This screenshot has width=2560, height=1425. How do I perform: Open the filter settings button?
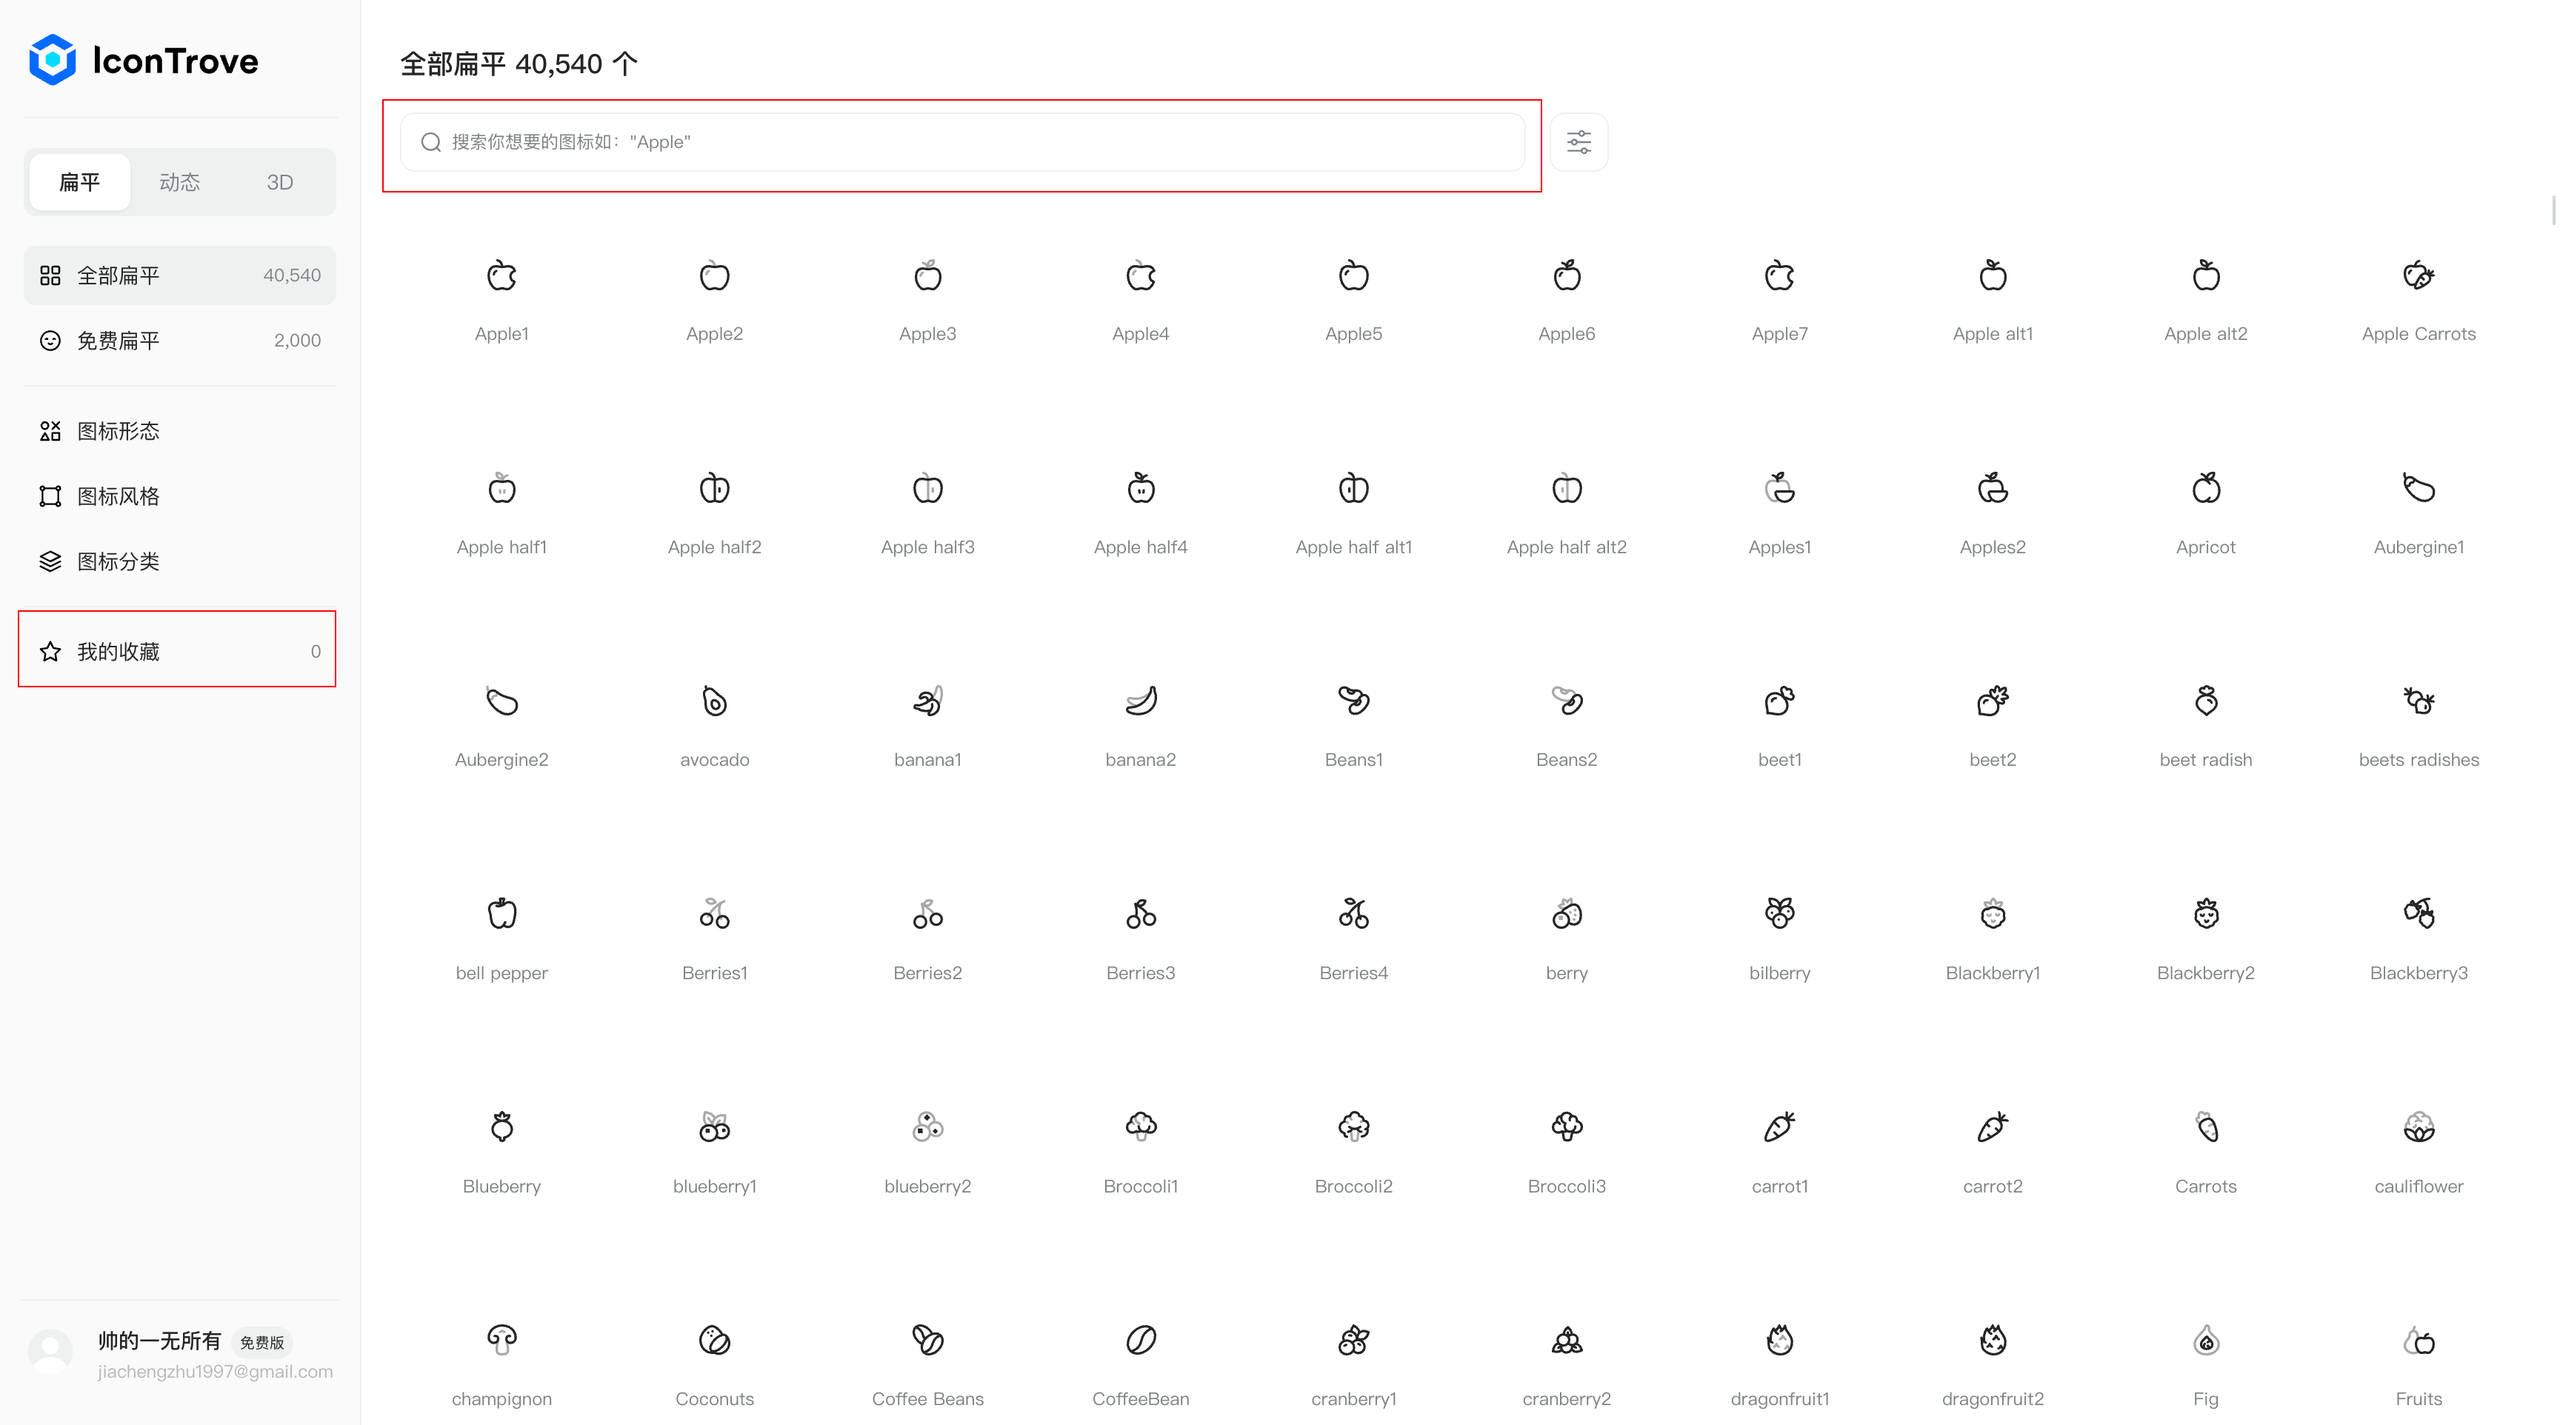click(1579, 142)
